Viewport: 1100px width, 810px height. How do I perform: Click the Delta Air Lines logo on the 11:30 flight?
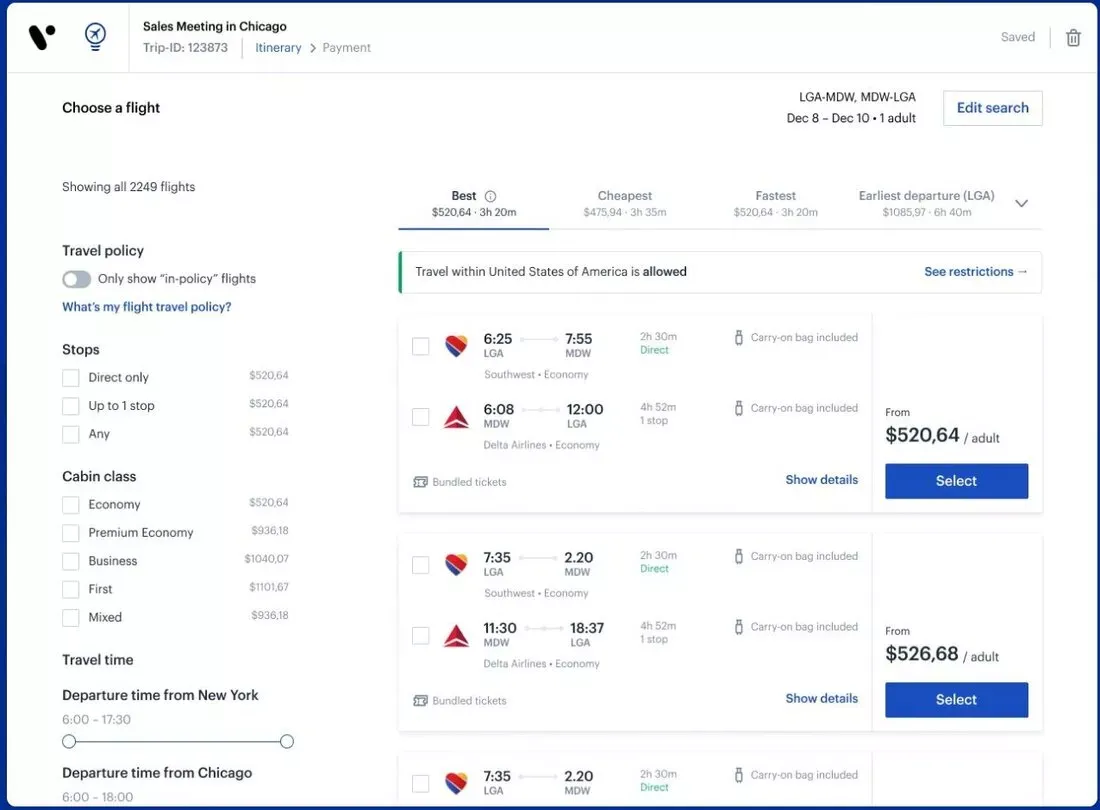click(456, 634)
